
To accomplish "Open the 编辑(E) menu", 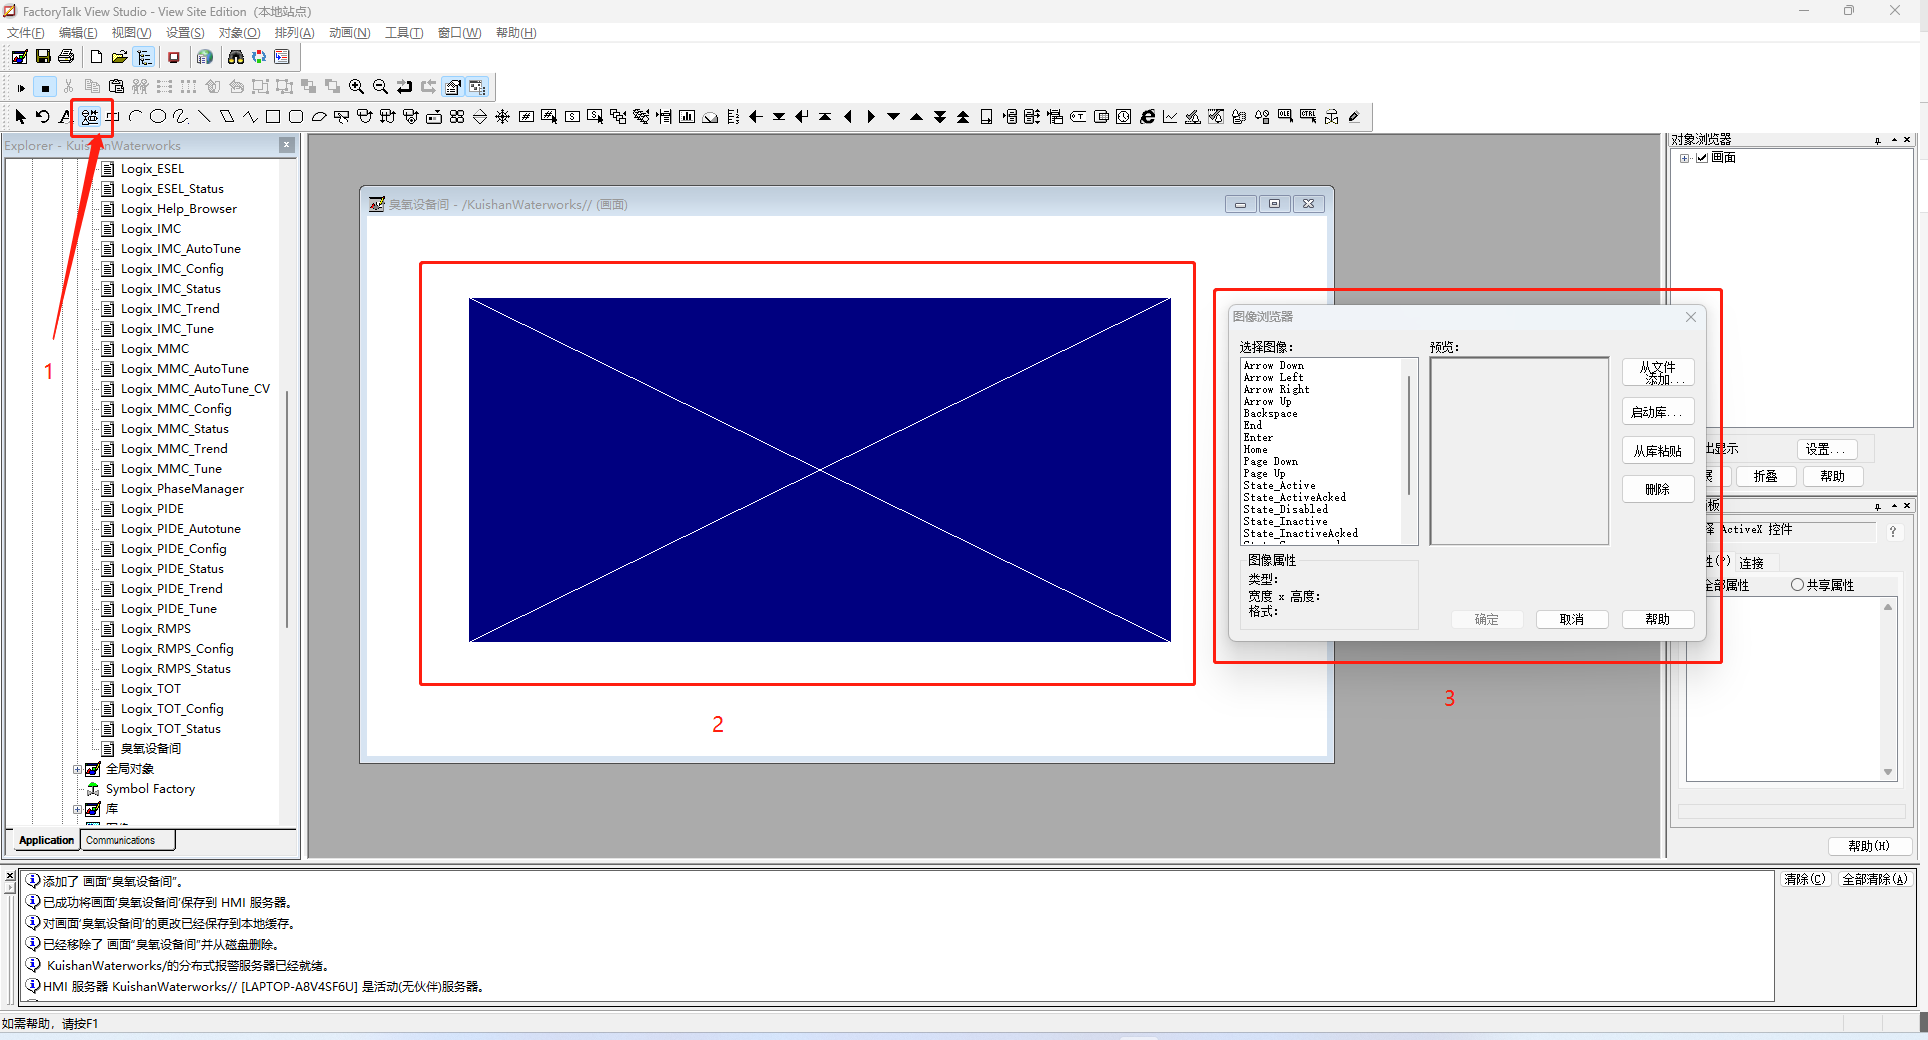I will pos(78,33).
